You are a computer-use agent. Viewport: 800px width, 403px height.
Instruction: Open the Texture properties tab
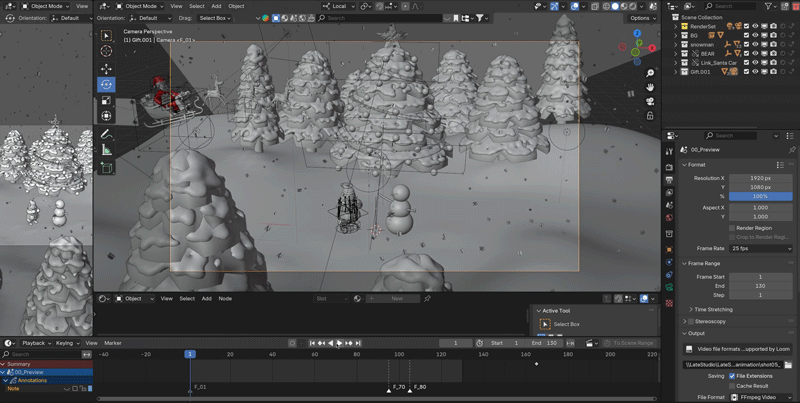(x=669, y=303)
